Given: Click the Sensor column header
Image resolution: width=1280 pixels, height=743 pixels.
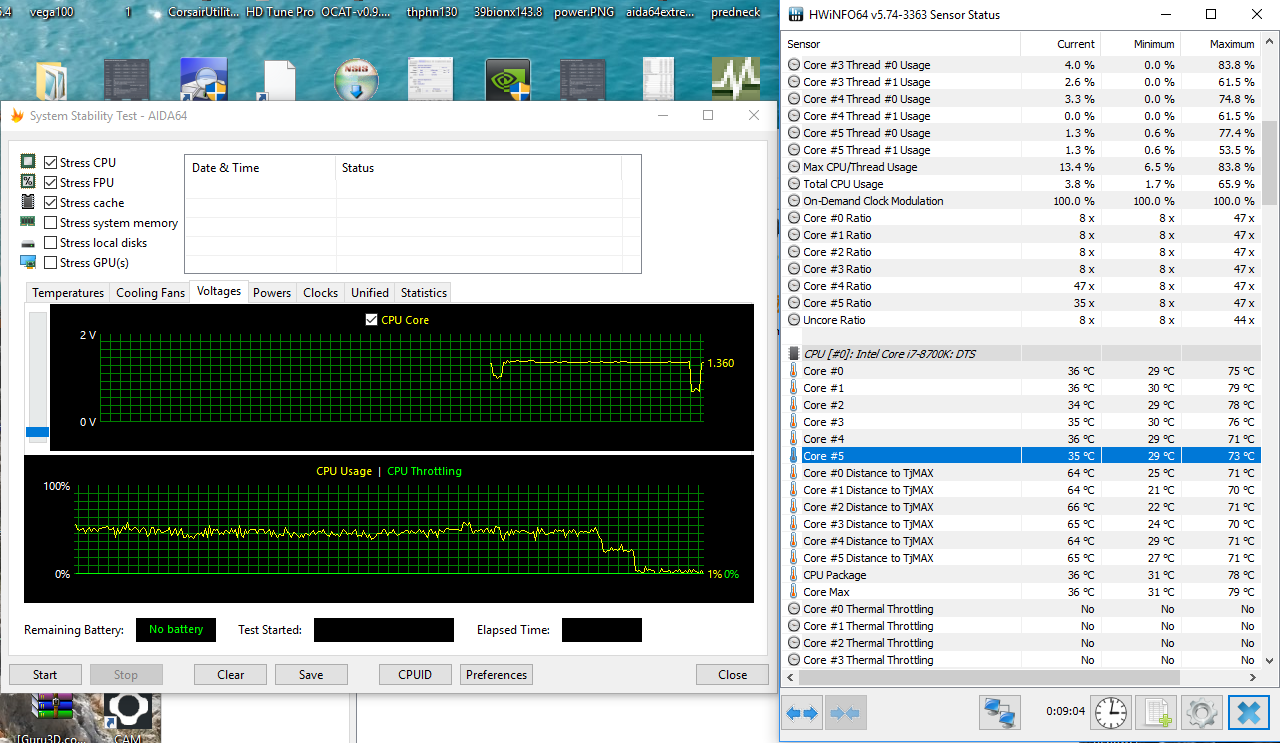Looking at the screenshot, I should [900, 44].
